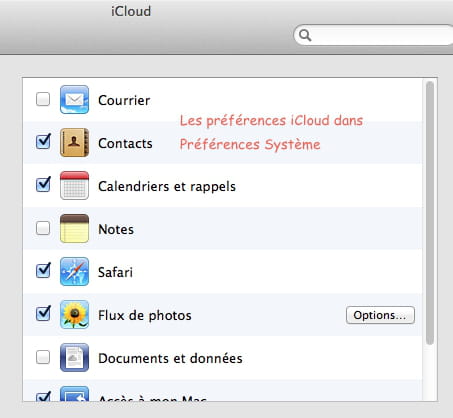
Task: Tick the Notes checkbox
Action: (43, 228)
